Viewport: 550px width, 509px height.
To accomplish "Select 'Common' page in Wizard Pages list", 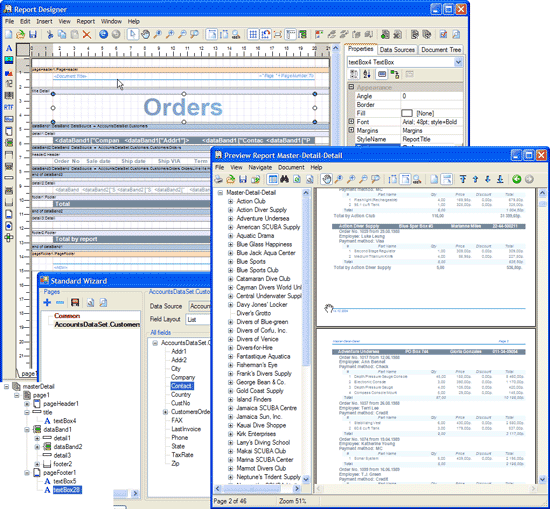I will (x=67, y=316).
